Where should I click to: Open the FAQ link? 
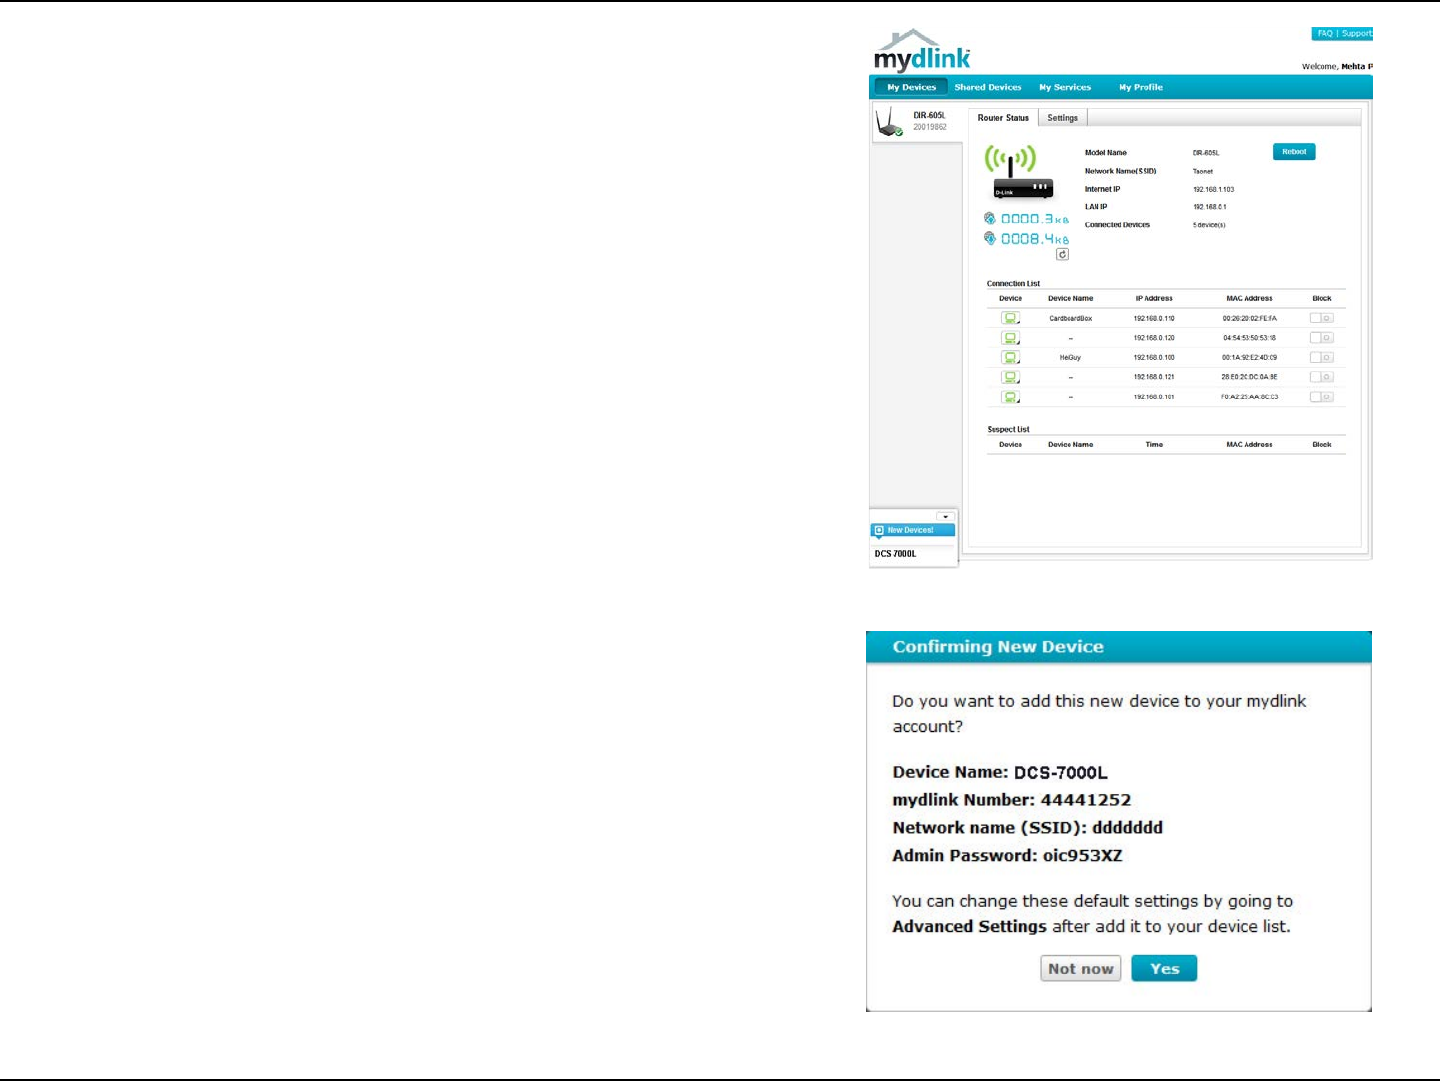point(1325,34)
